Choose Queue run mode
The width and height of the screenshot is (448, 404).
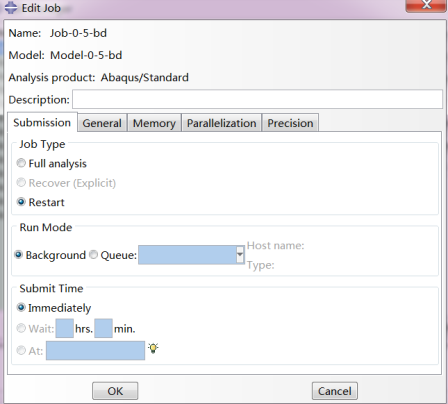(x=94, y=255)
